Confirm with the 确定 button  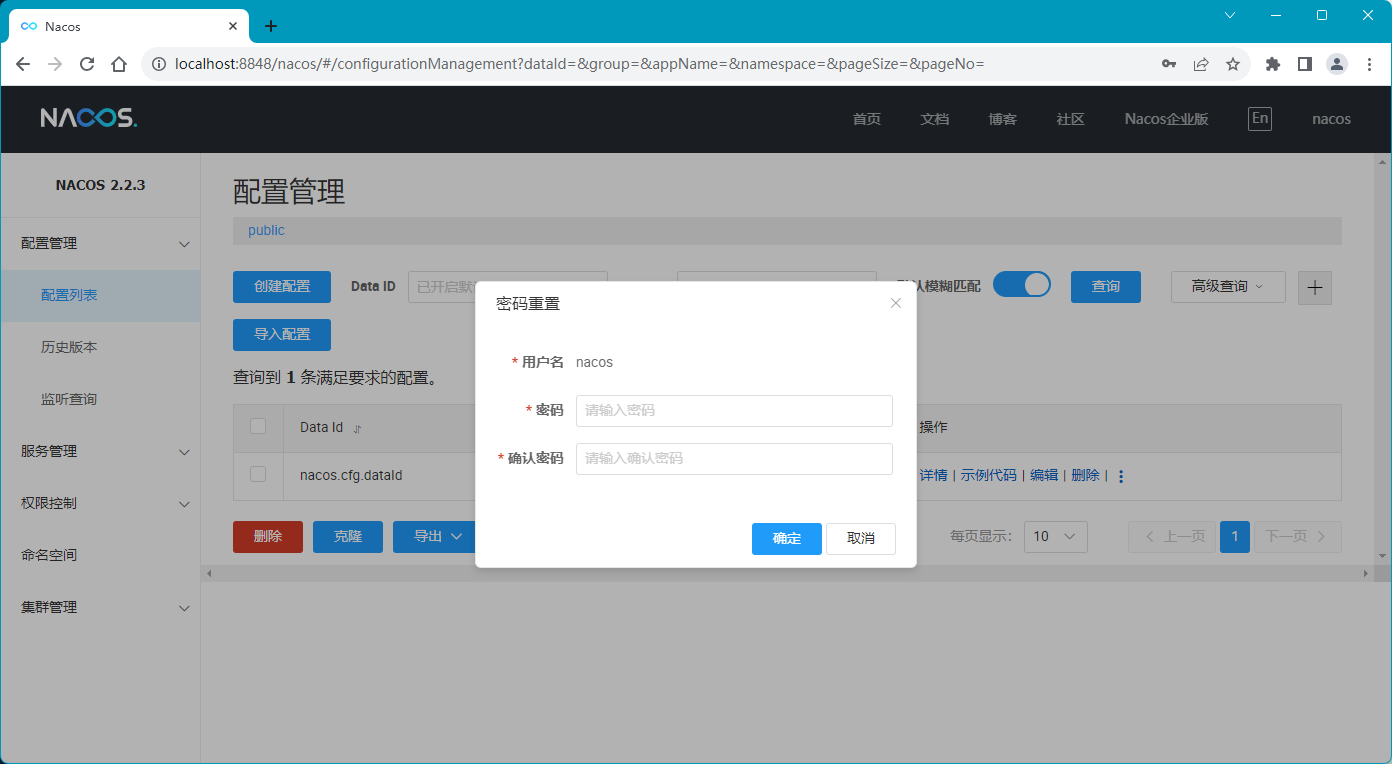(787, 538)
